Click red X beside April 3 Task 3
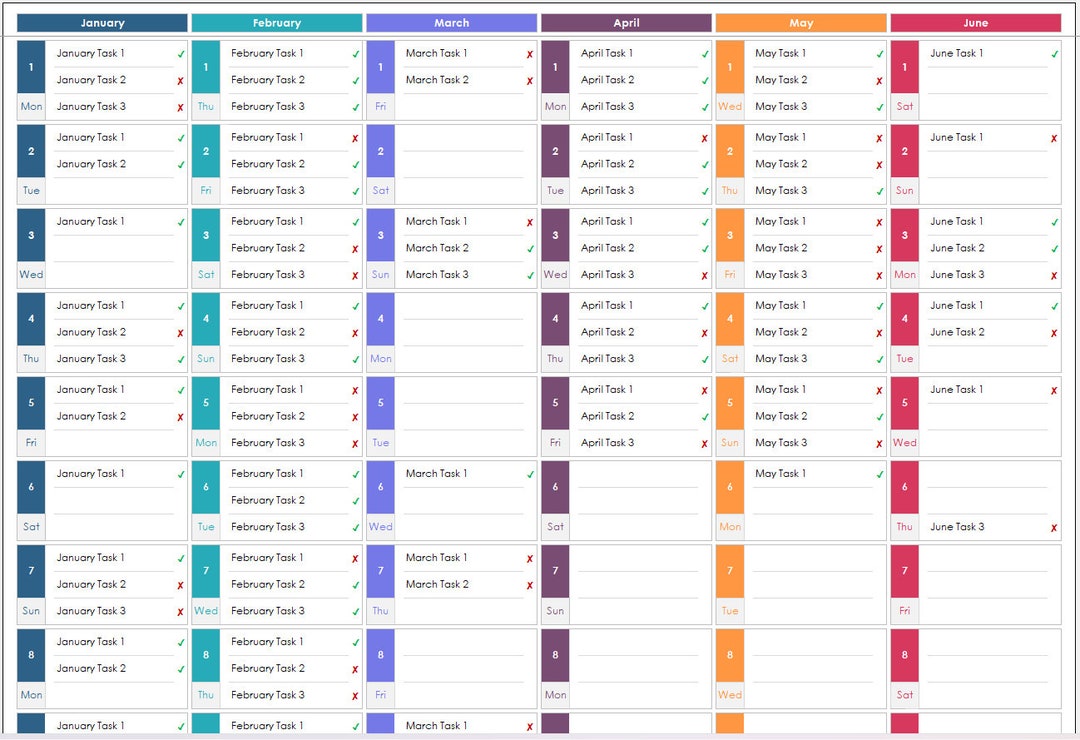The height and width of the screenshot is (740, 1080). point(705,276)
